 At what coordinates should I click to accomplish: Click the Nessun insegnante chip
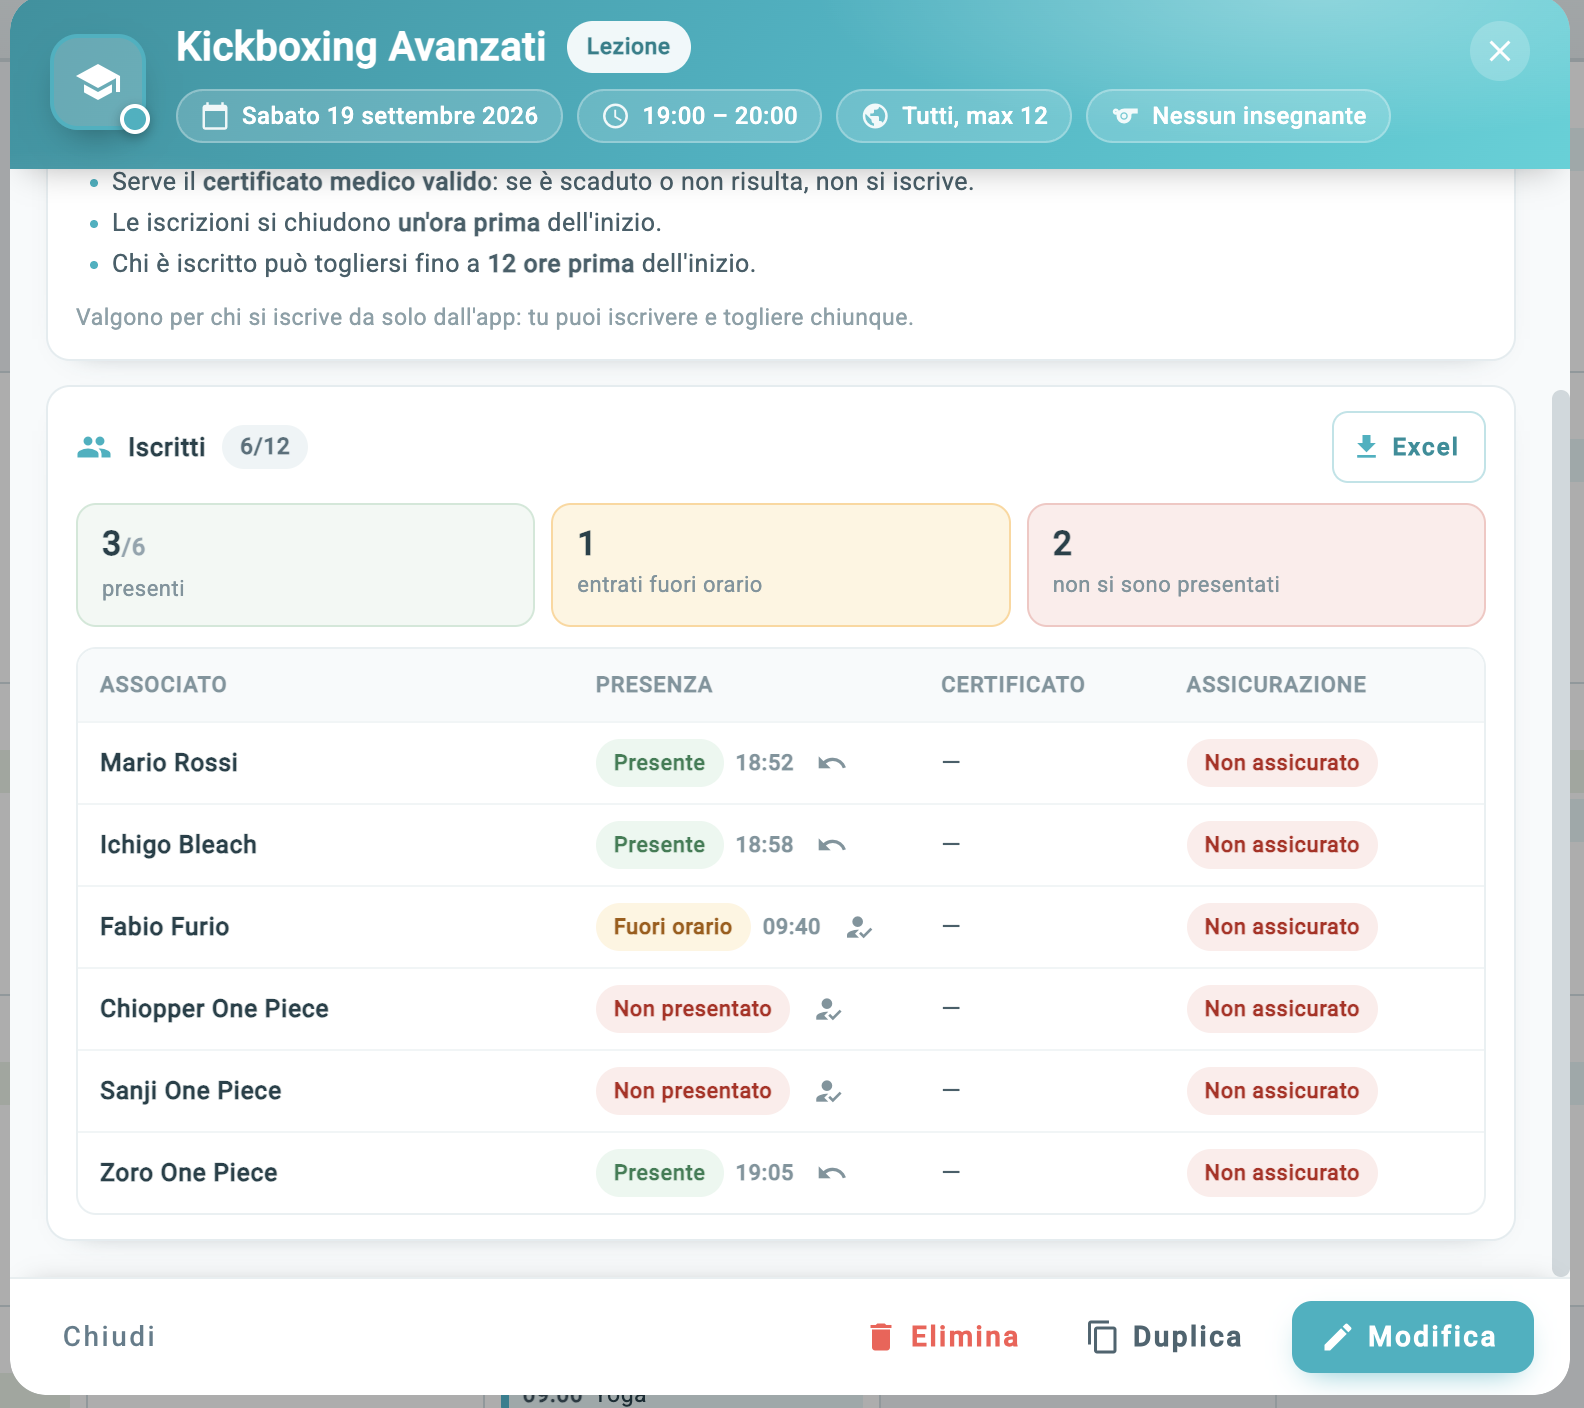click(x=1238, y=116)
